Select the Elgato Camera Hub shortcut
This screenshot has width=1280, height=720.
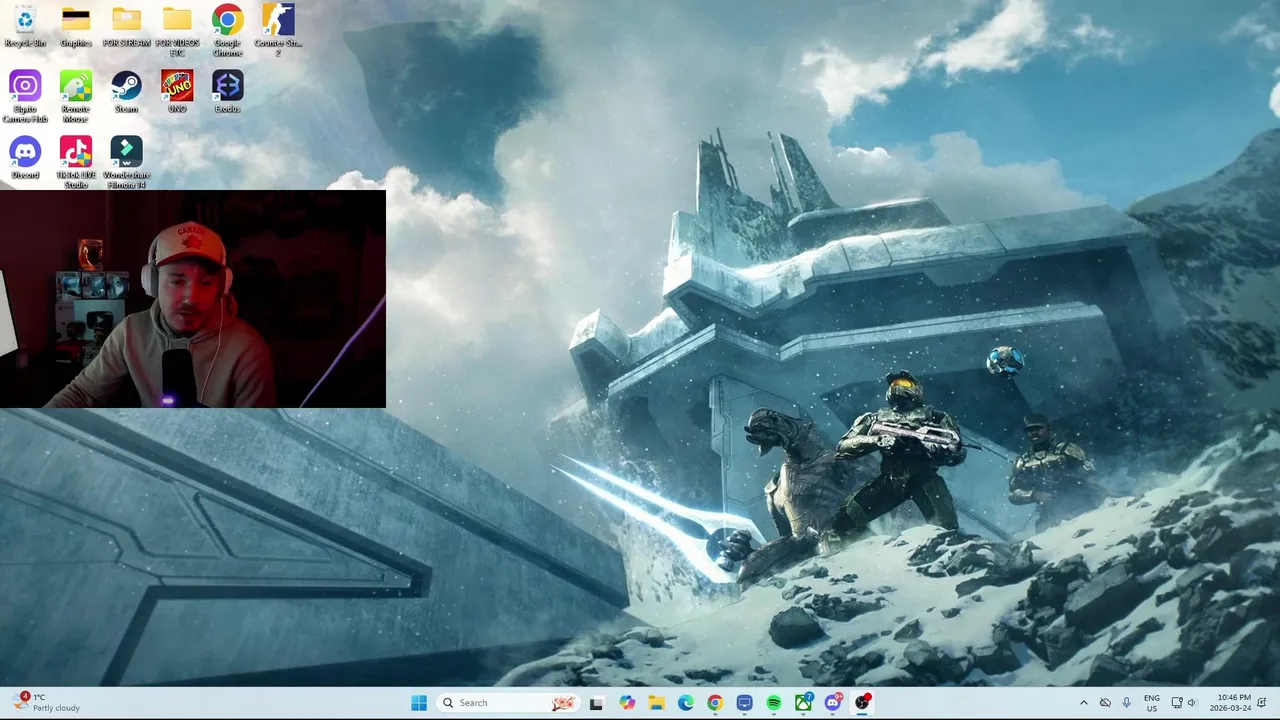tap(25, 97)
